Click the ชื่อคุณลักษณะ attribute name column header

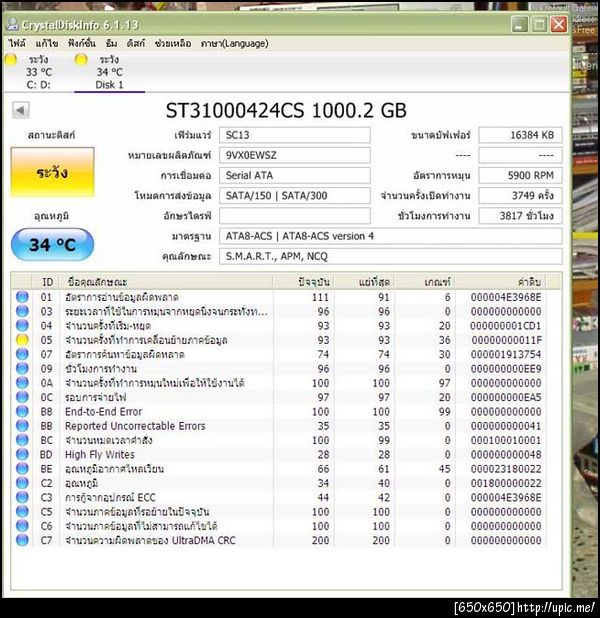click(x=166, y=282)
